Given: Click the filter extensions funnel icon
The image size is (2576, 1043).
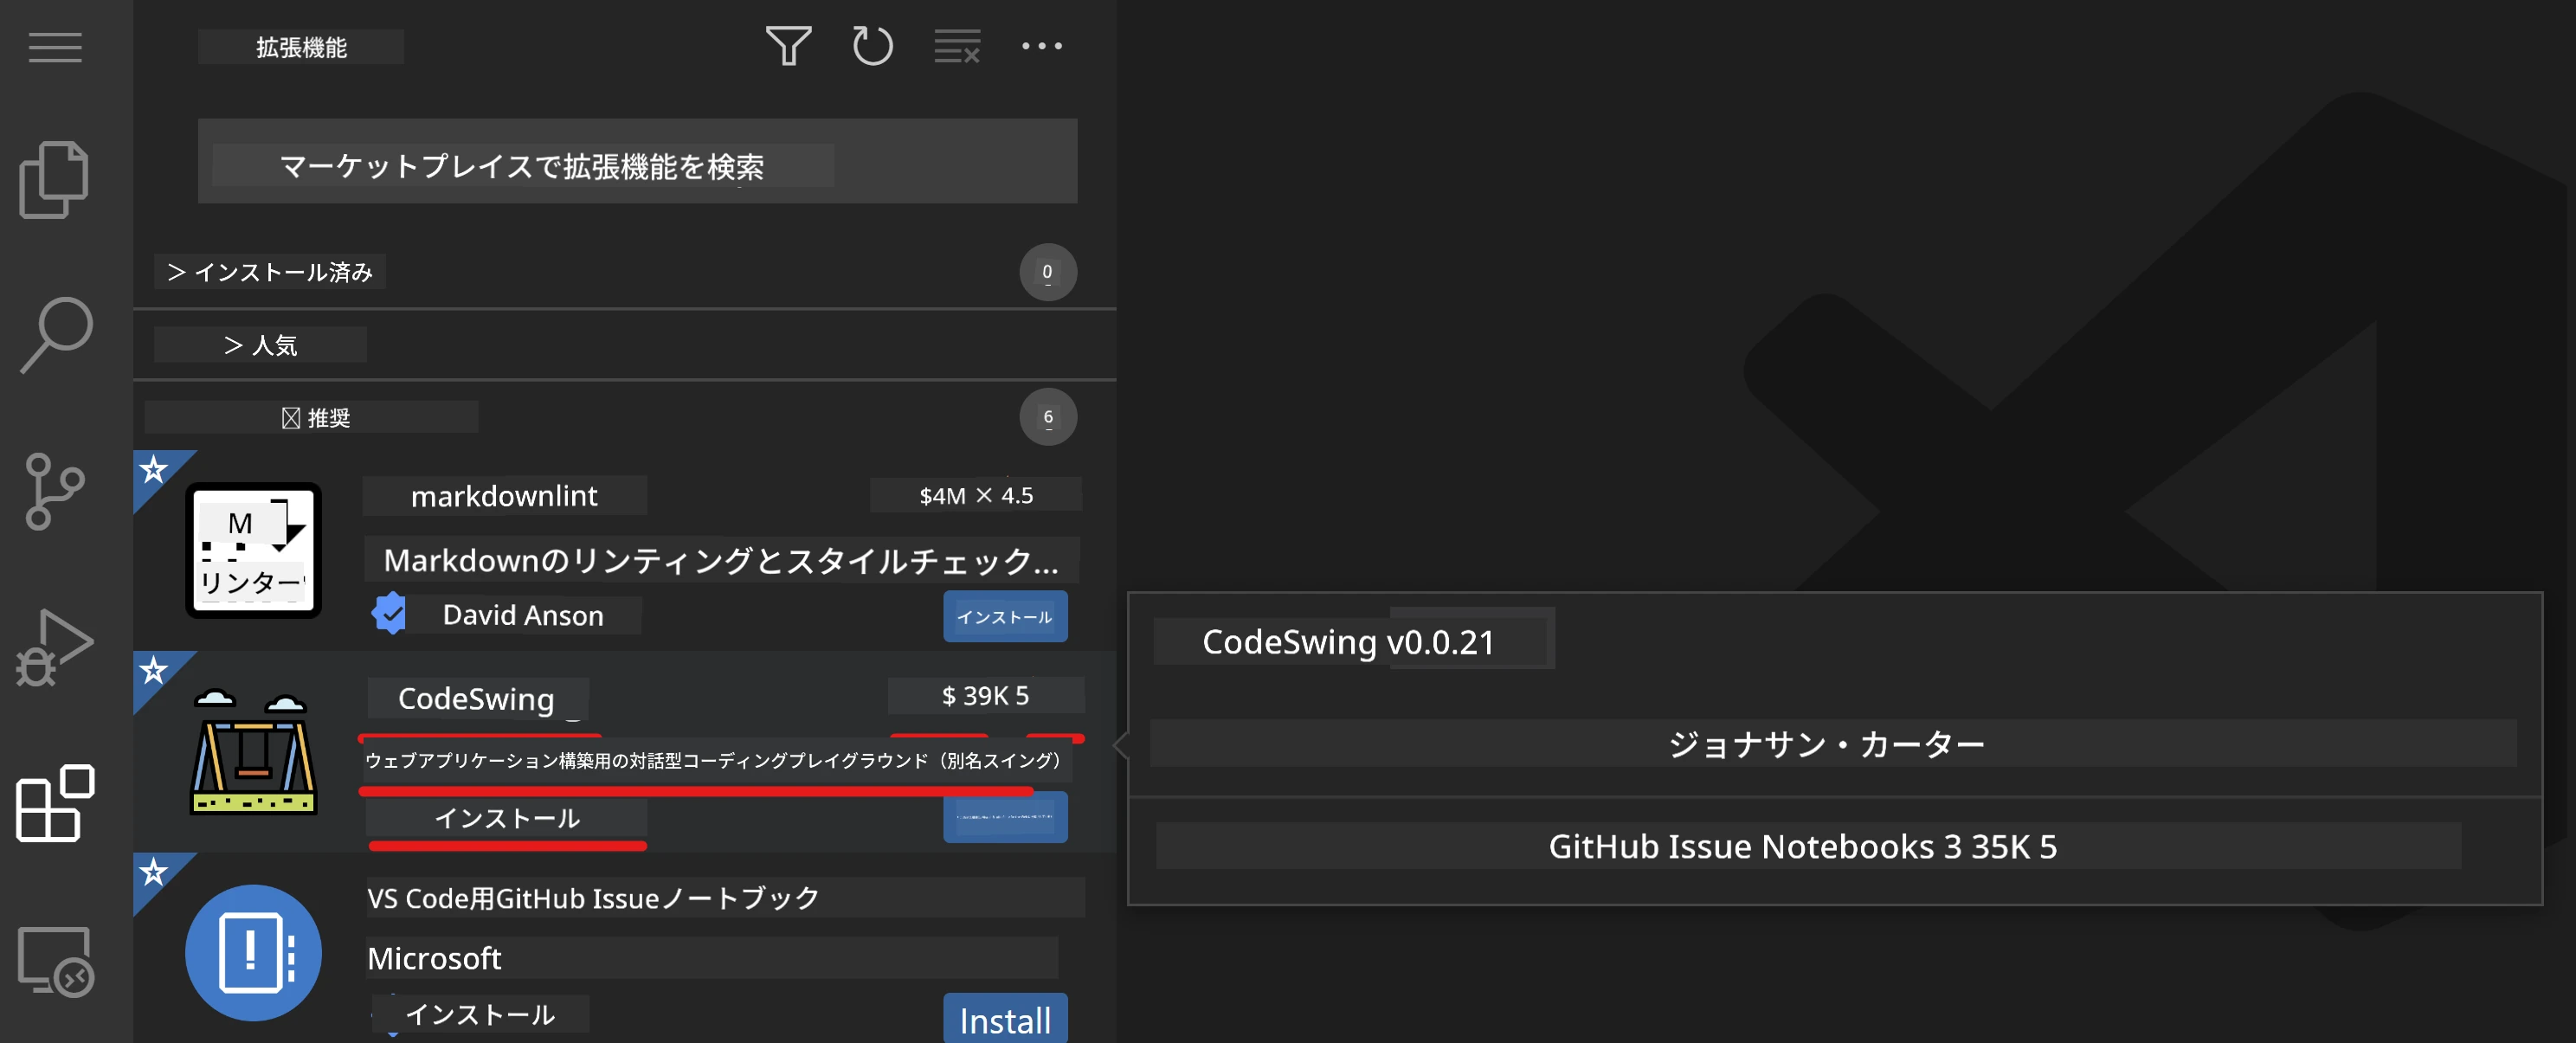Looking at the screenshot, I should click(788, 46).
